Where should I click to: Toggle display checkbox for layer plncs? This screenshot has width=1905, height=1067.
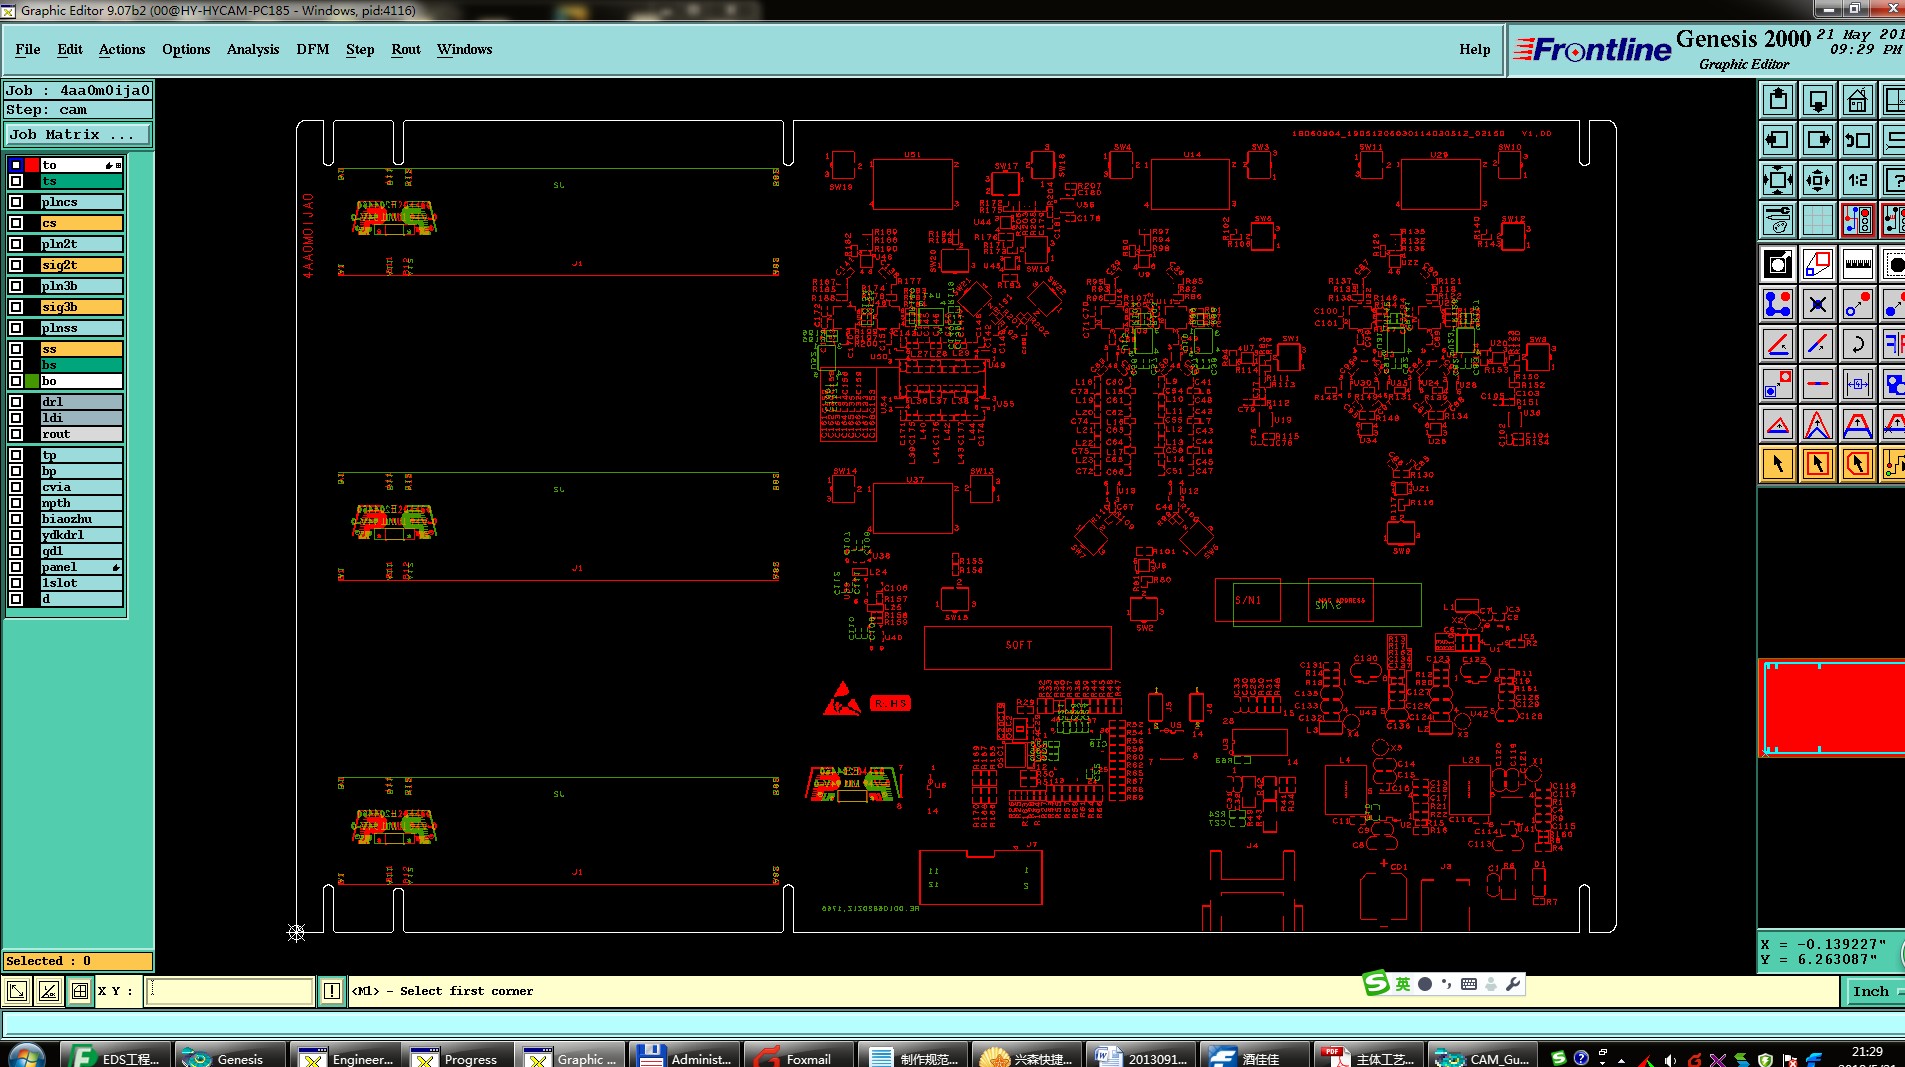tap(16, 202)
